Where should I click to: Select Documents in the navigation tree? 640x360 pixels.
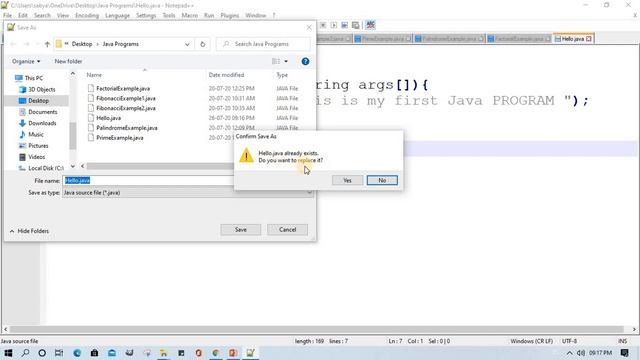tap(42, 112)
